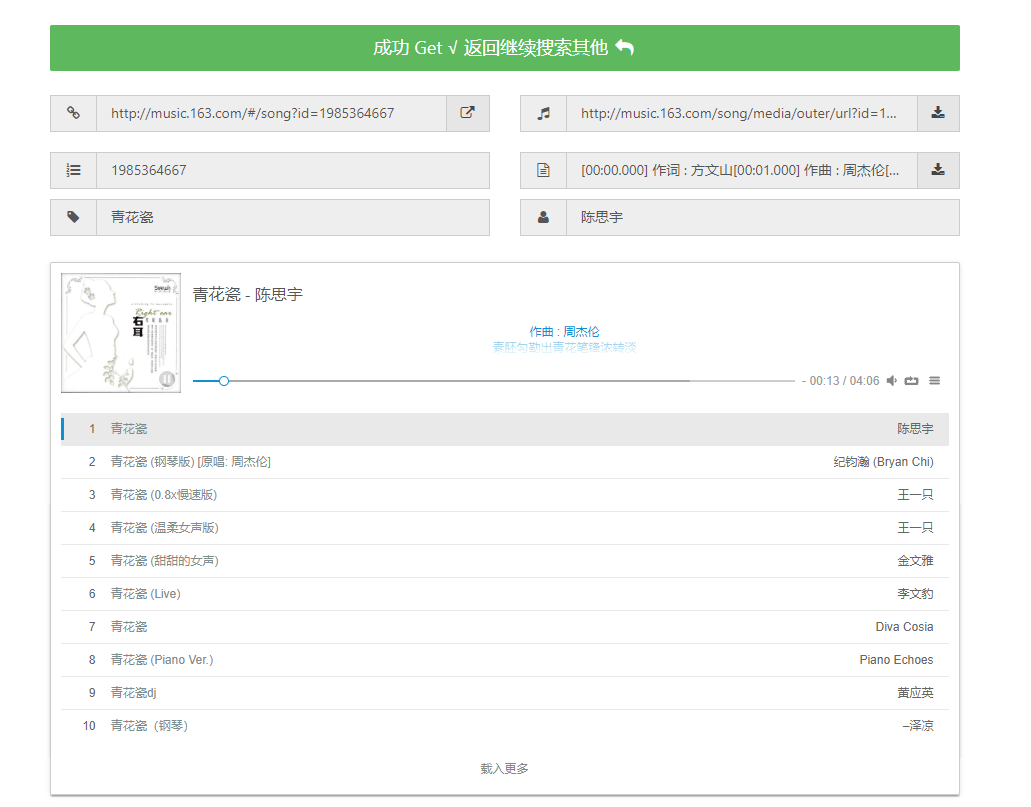Load more songs via 载入更多
The height and width of the screenshot is (807, 1031).
(x=504, y=768)
